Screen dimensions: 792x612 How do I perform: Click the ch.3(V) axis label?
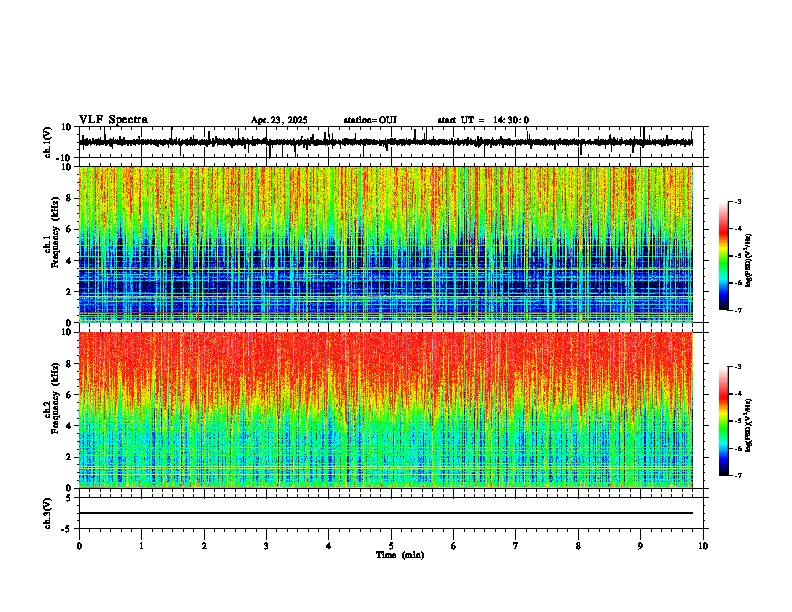[48, 513]
